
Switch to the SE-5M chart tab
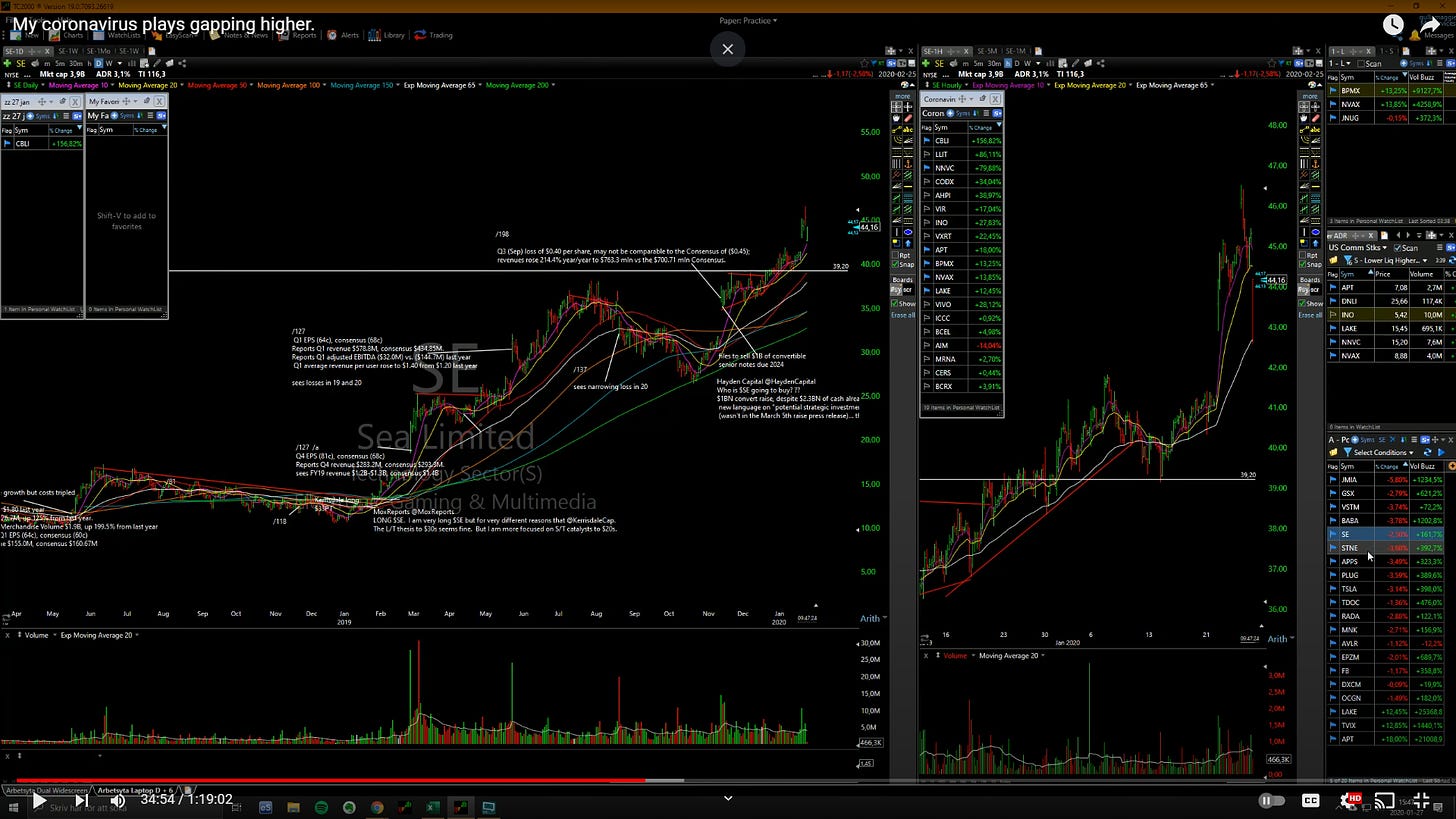[x=987, y=51]
